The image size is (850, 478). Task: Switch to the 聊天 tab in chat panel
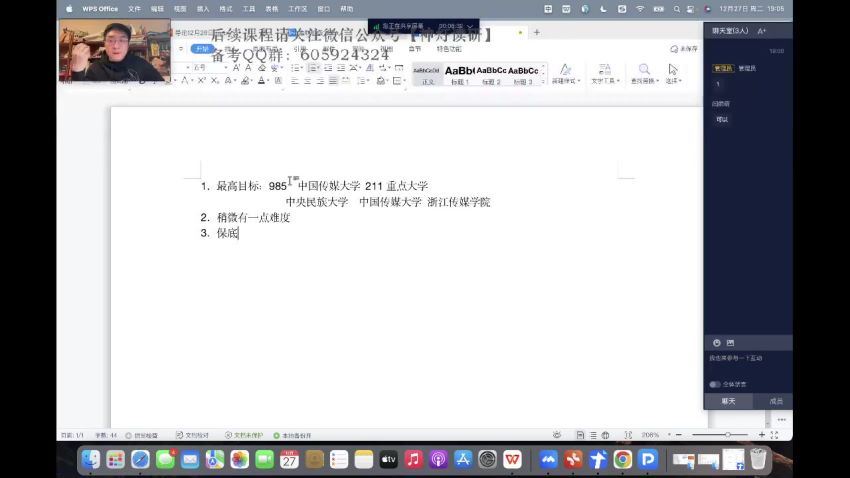[728, 401]
